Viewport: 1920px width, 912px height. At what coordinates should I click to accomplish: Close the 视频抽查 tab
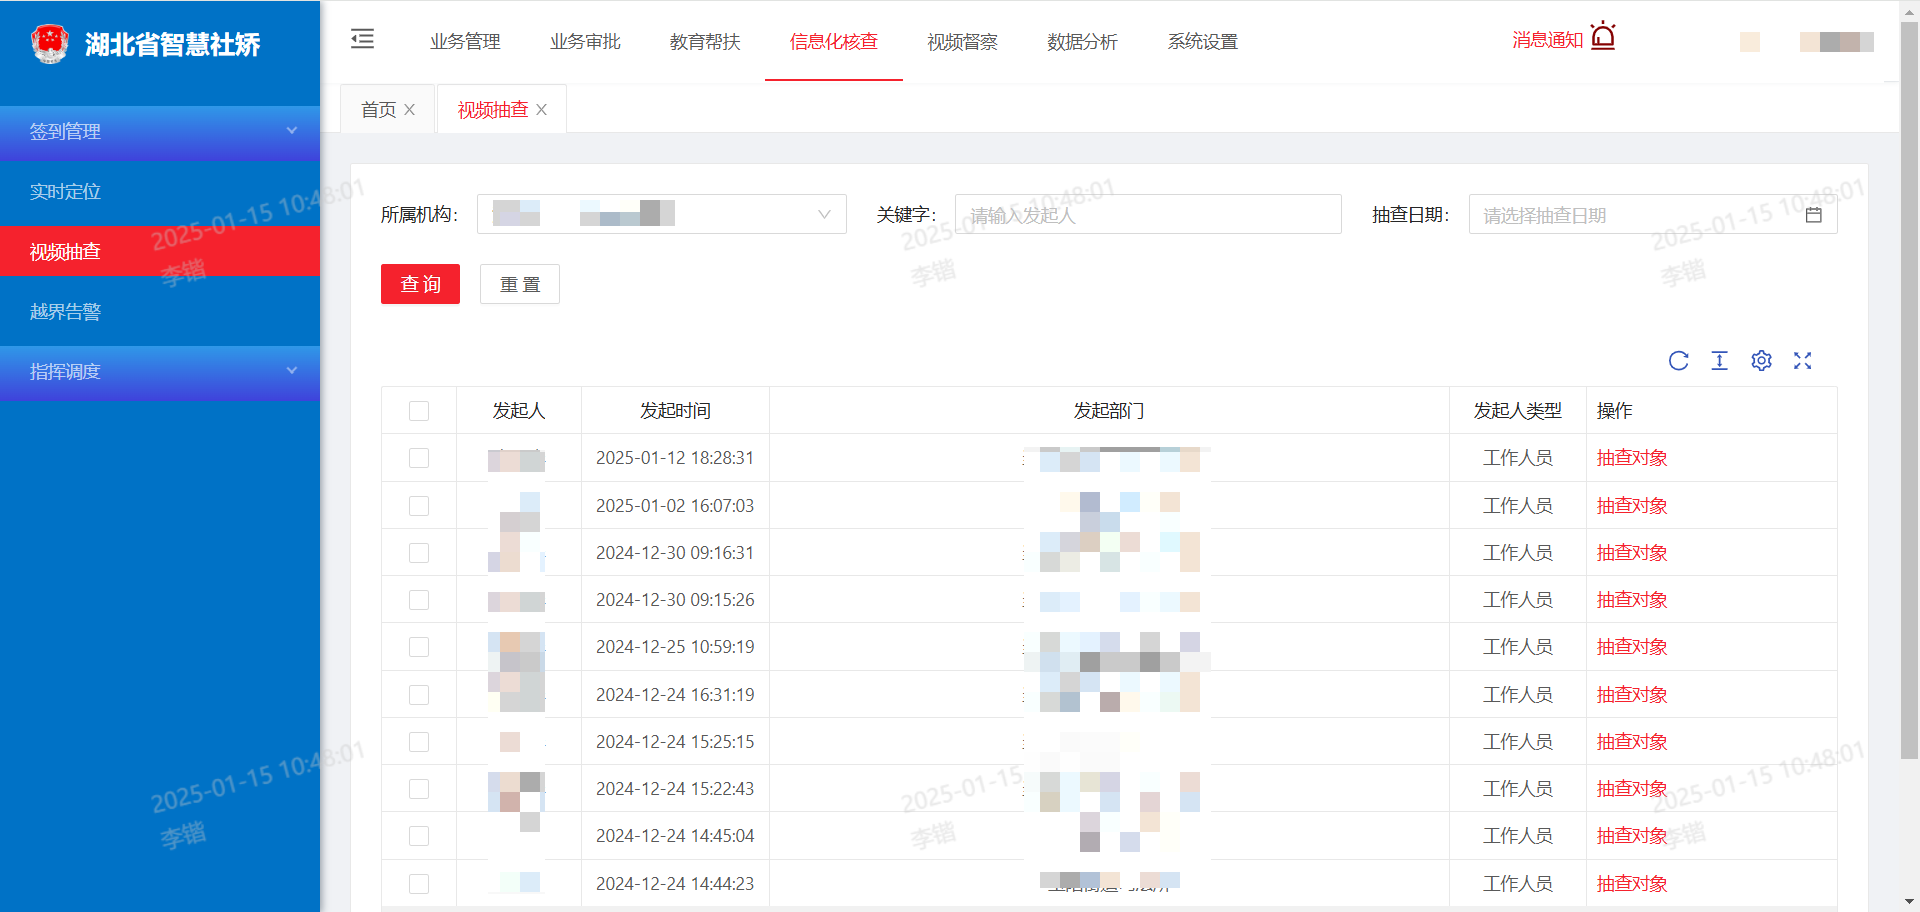coord(542,110)
